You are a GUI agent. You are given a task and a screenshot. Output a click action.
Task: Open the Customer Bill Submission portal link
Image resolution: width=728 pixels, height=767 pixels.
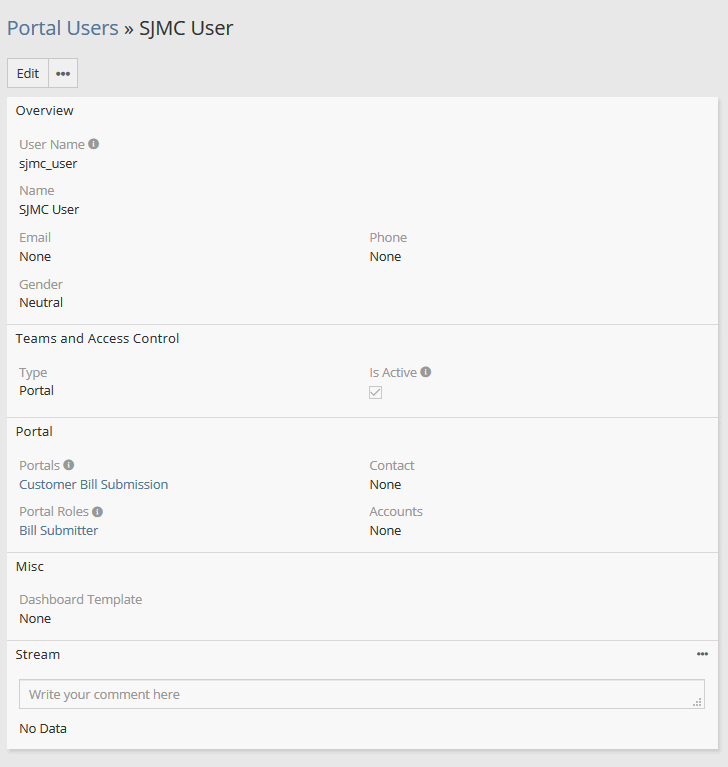pos(94,484)
